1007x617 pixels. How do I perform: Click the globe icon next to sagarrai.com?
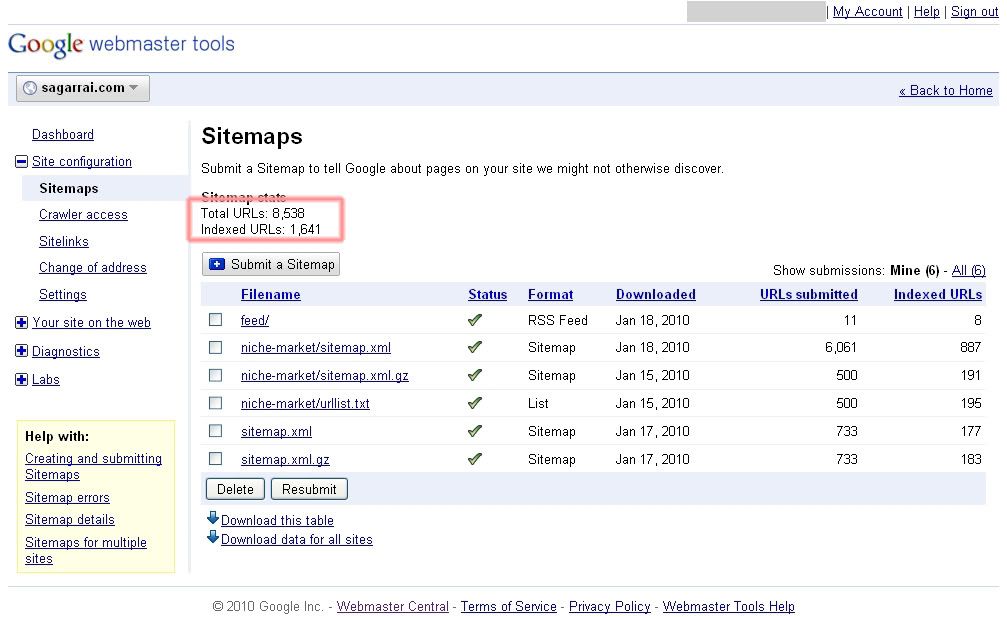(29, 88)
